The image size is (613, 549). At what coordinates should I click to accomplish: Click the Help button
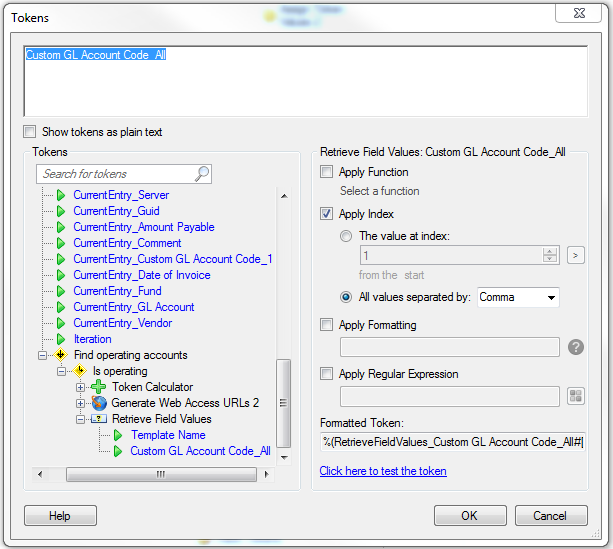(x=60, y=516)
